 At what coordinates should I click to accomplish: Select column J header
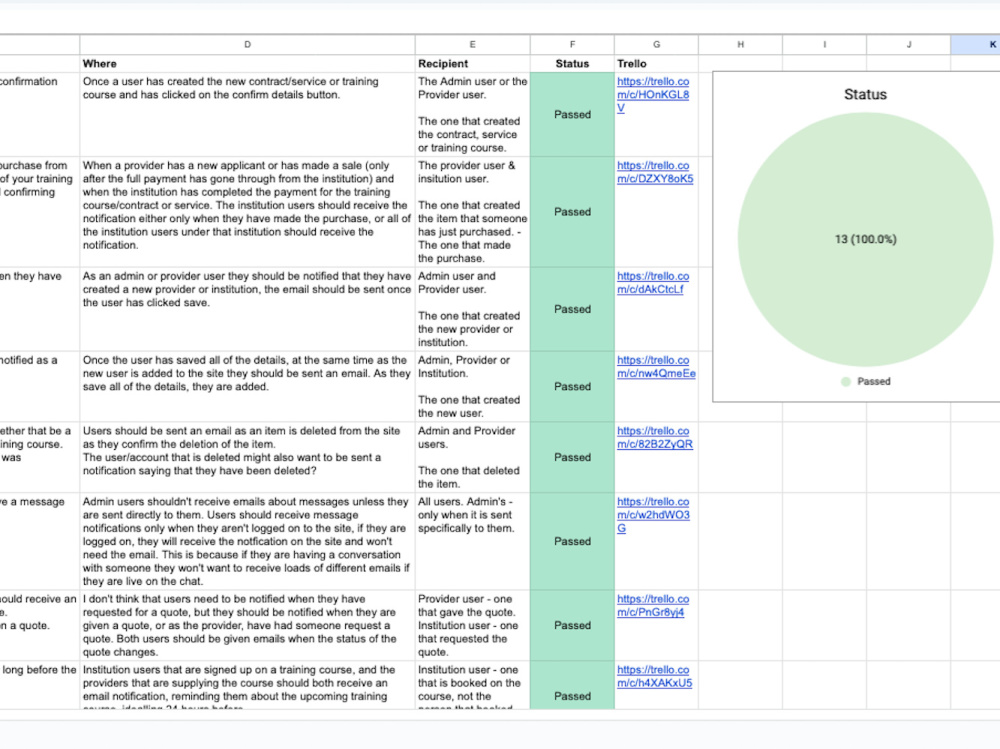tap(909, 45)
